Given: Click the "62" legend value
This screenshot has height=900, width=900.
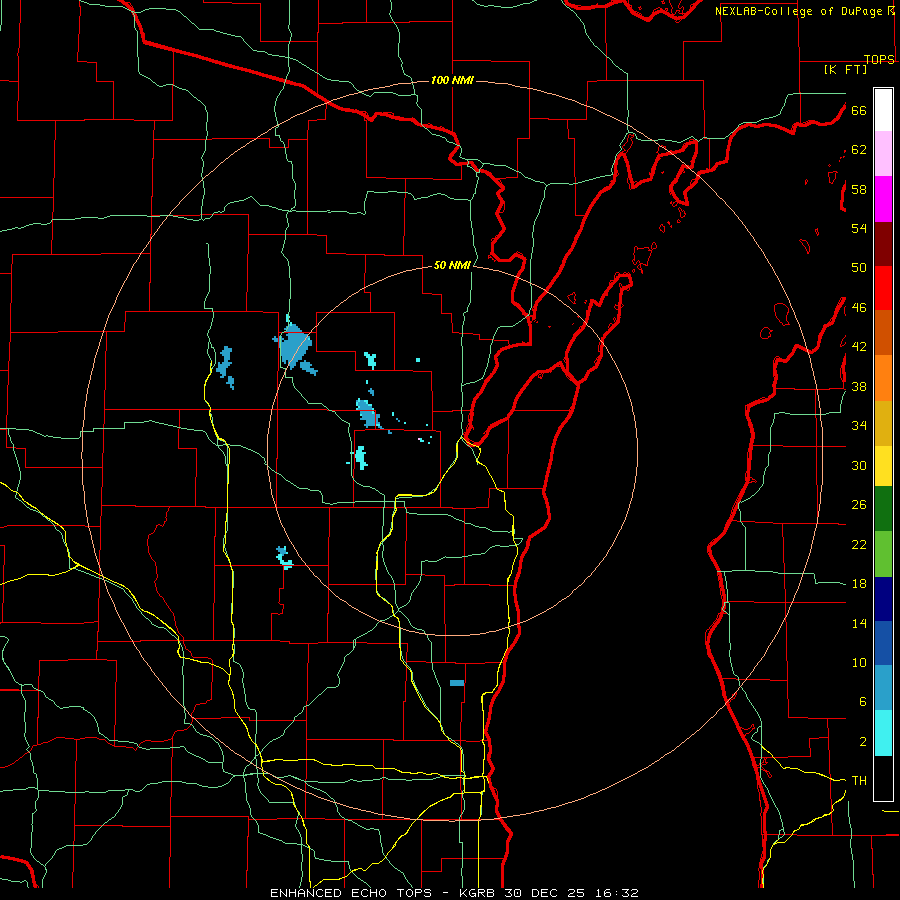Looking at the screenshot, I should point(859,150).
